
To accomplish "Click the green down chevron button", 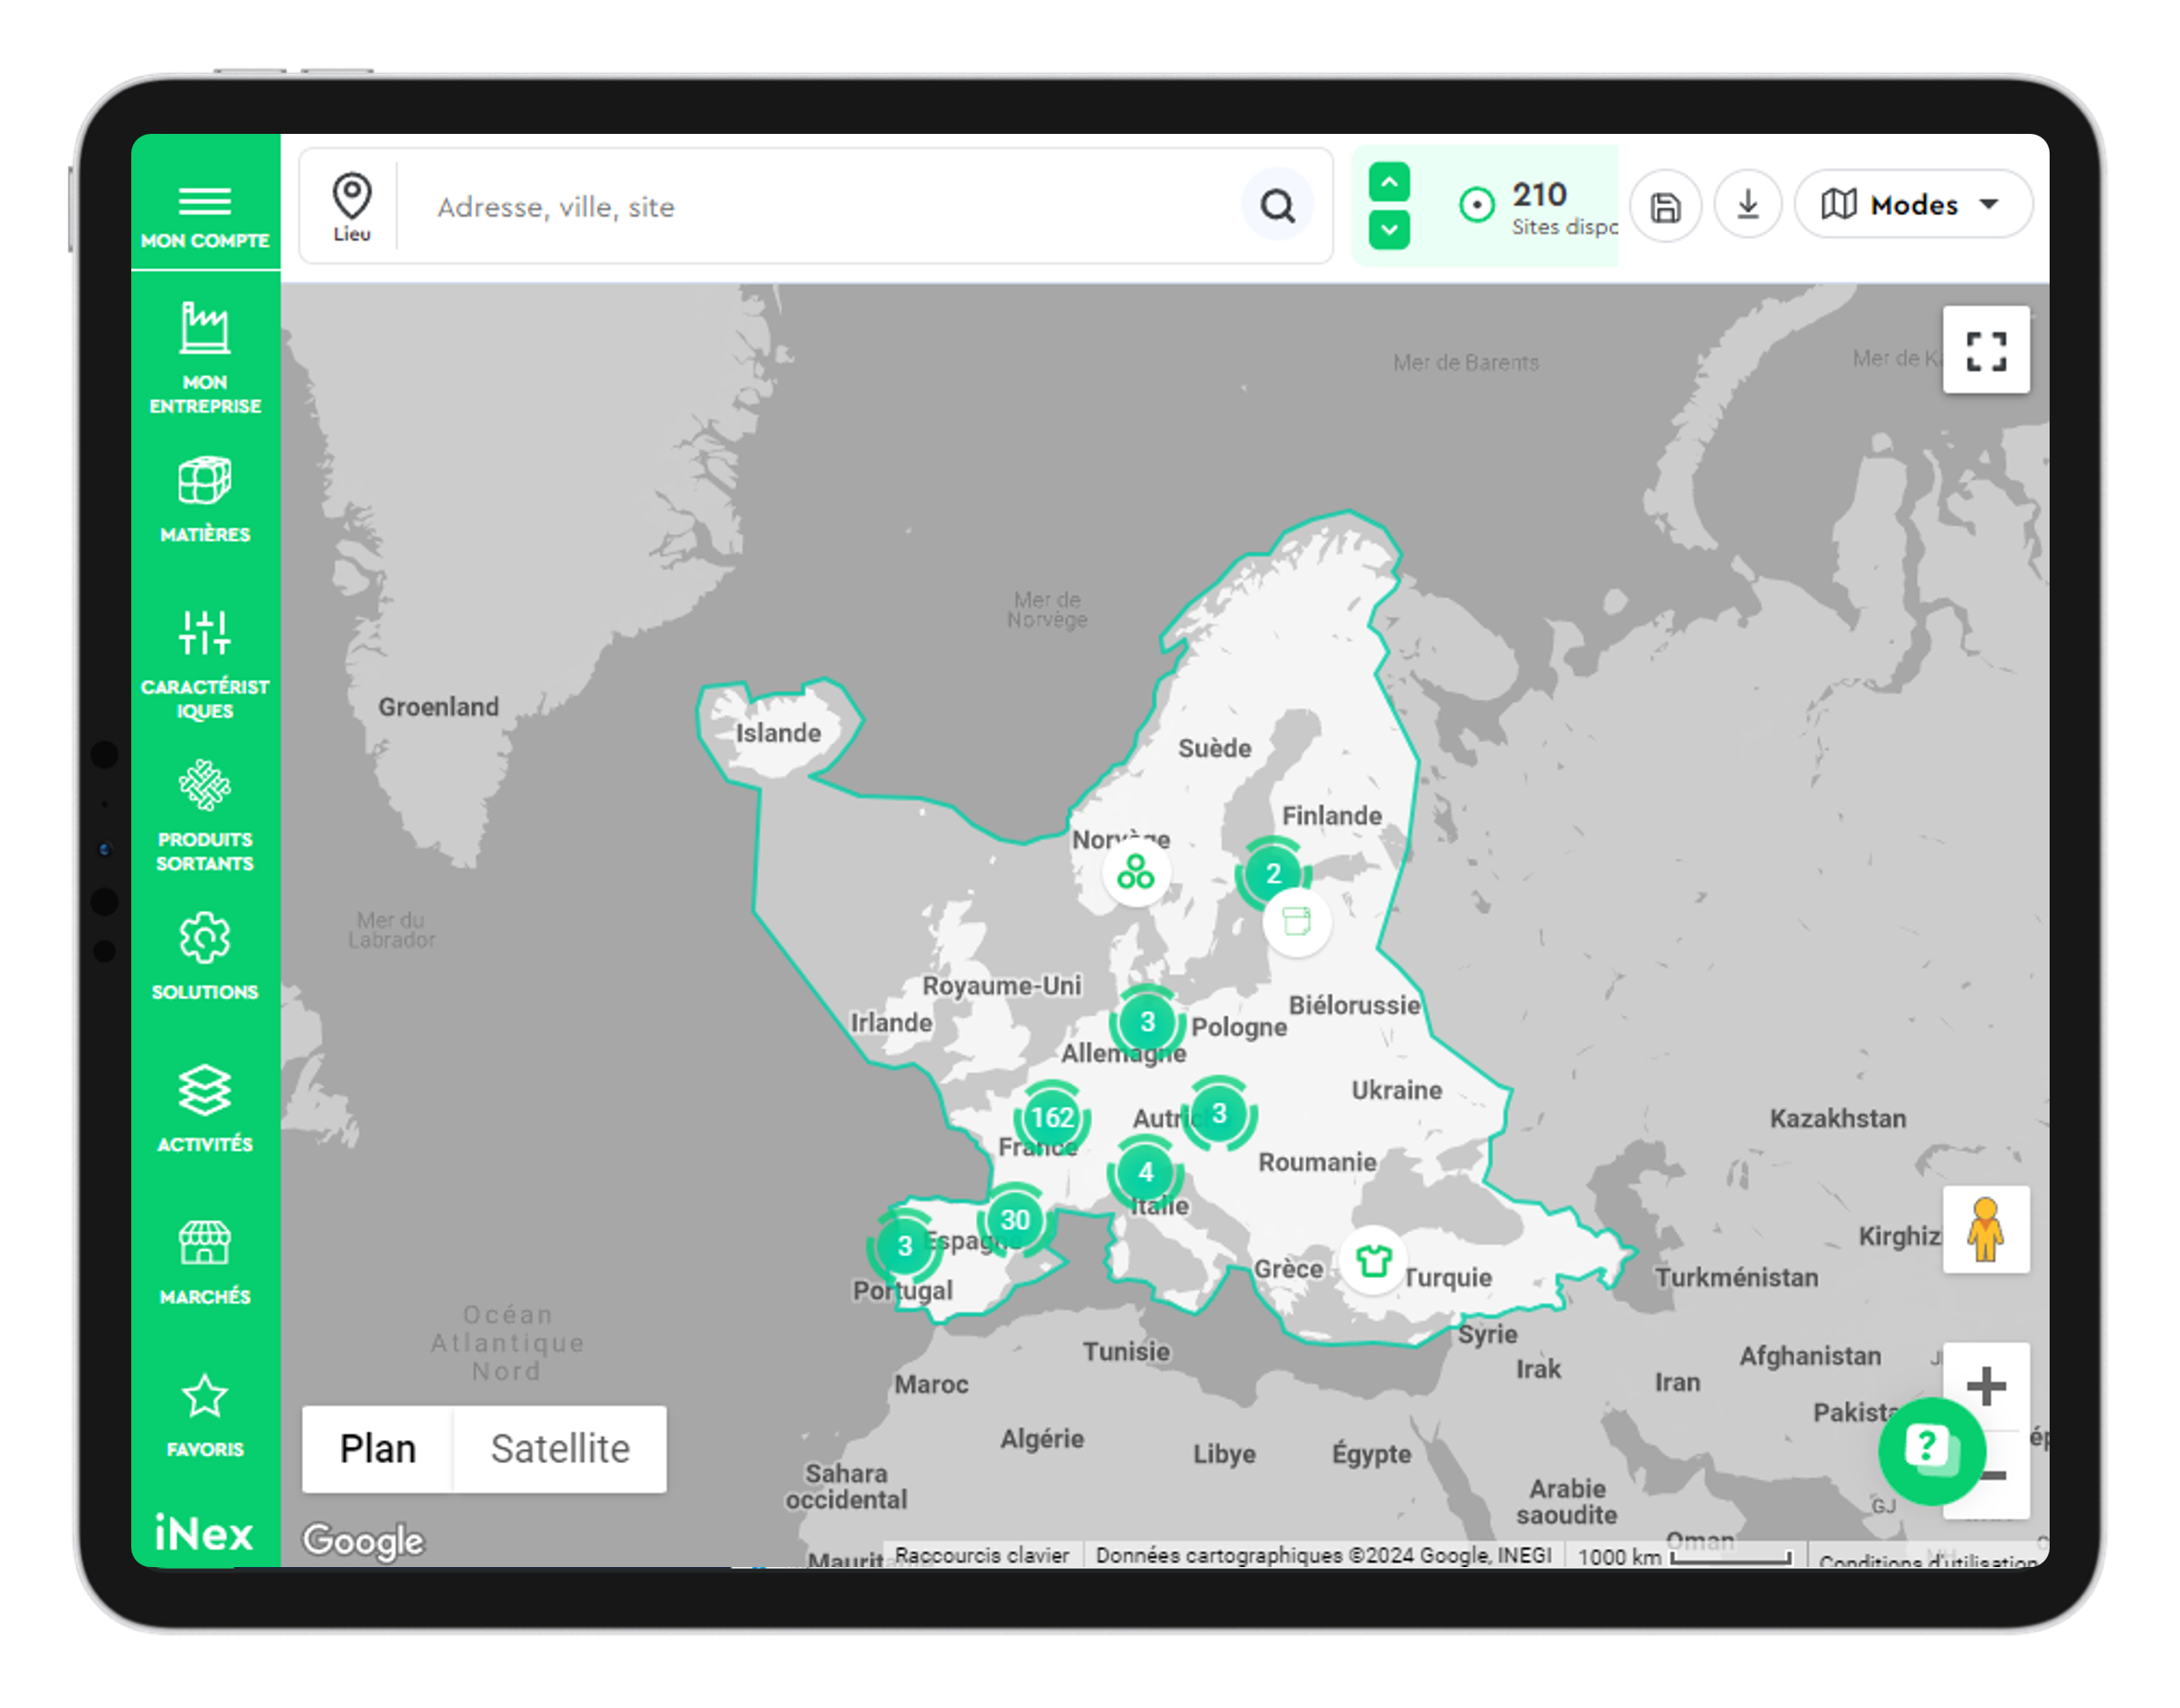I will (x=1389, y=230).
